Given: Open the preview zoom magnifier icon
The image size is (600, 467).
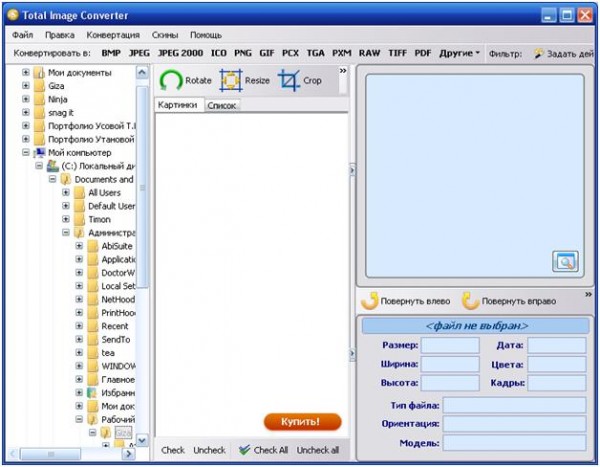Looking at the screenshot, I should click(565, 261).
